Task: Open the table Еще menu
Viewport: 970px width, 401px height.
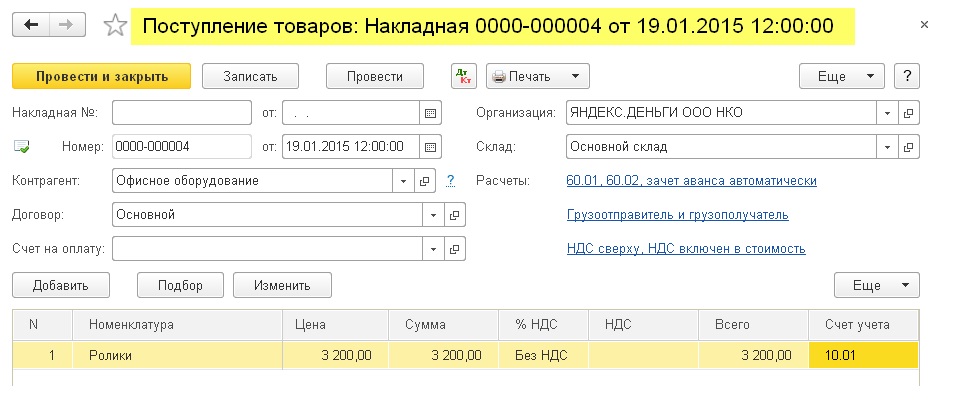Action: (877, 285)
